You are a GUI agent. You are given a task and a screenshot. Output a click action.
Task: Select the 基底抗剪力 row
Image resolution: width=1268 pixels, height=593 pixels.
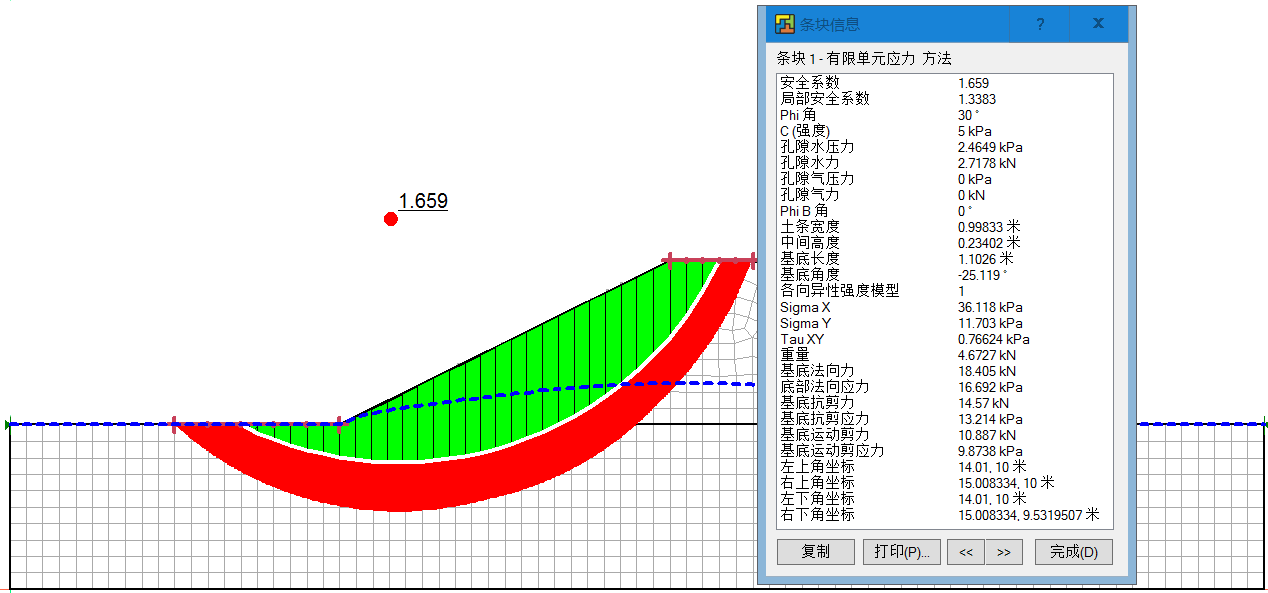coord(944,403)
